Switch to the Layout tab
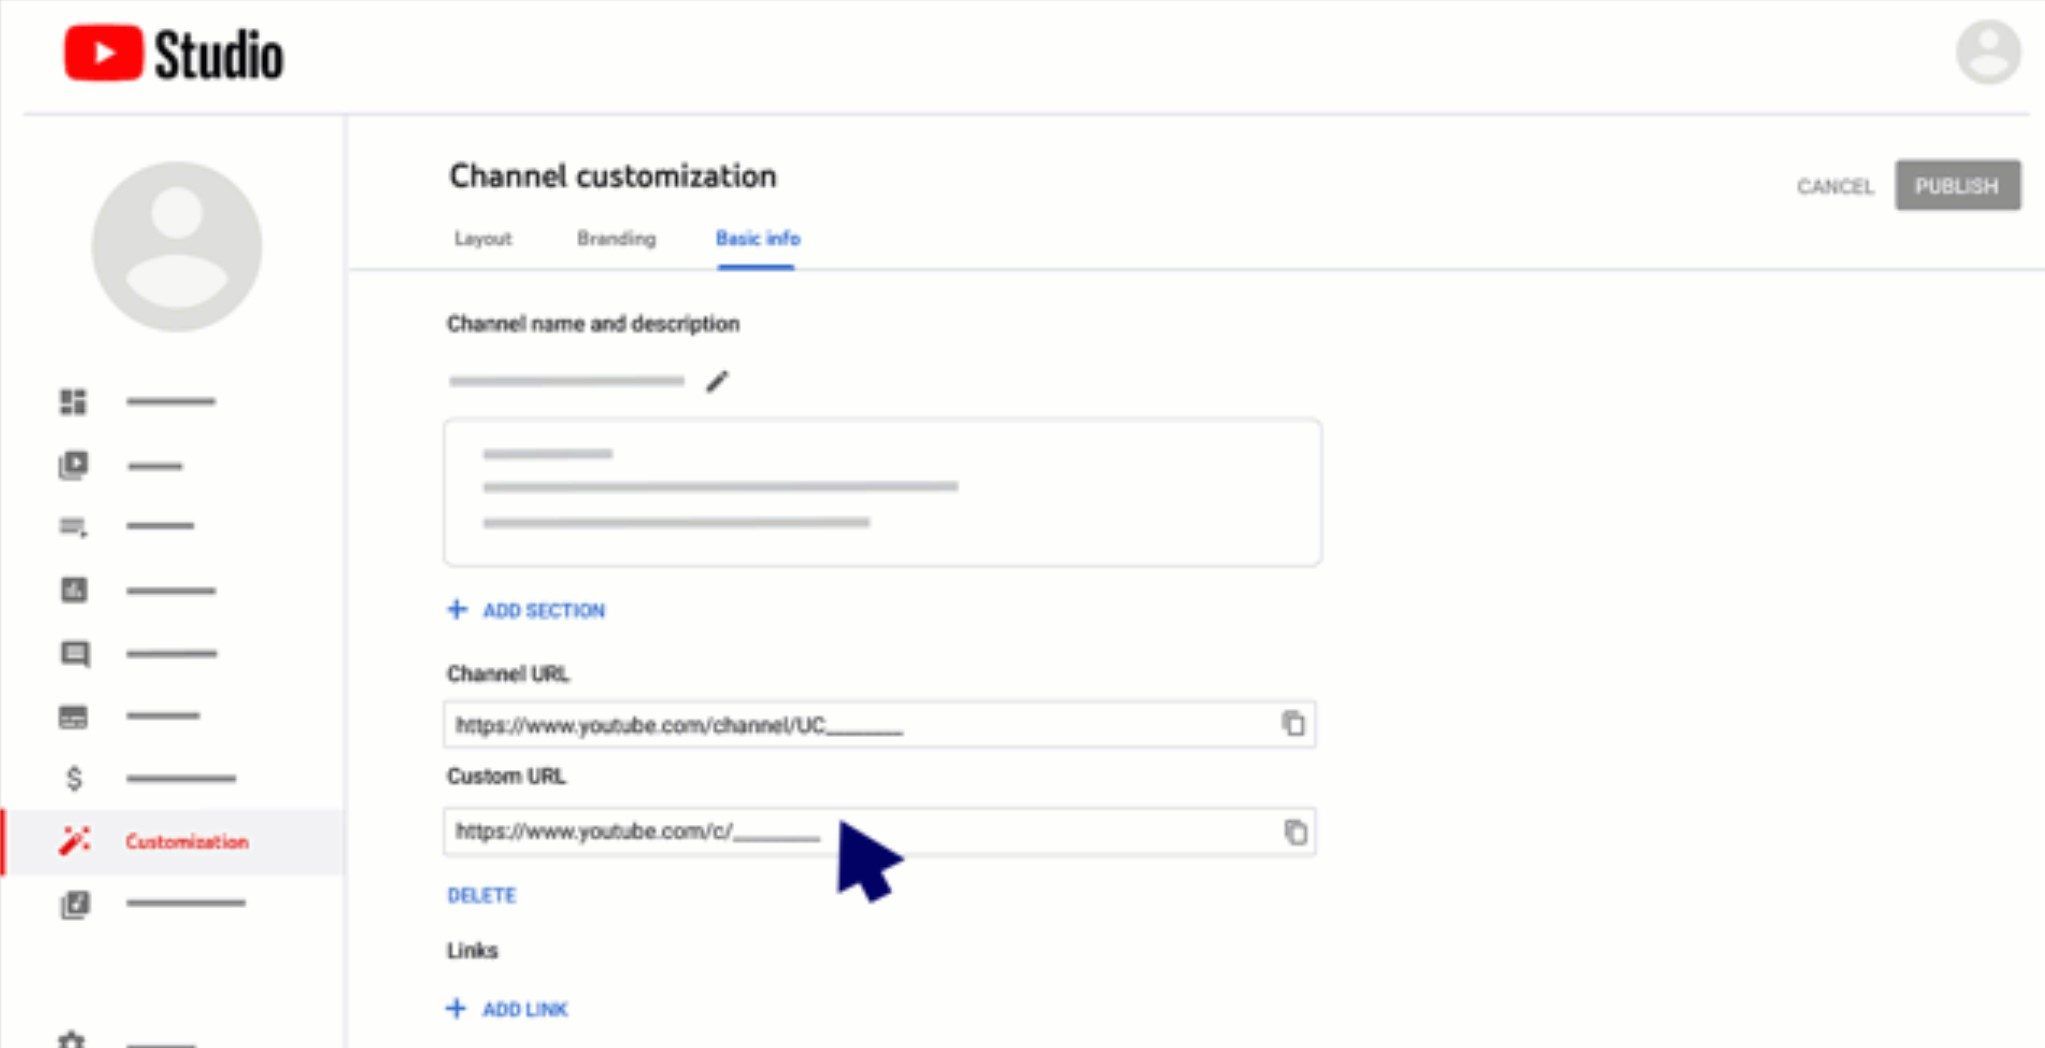 pyautogui.click(x=483, y=239)
